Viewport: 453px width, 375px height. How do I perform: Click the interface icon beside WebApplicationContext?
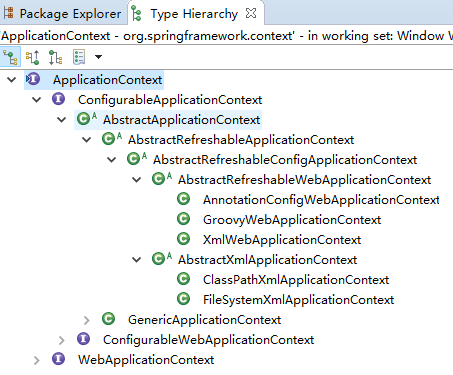click(59, 359)
